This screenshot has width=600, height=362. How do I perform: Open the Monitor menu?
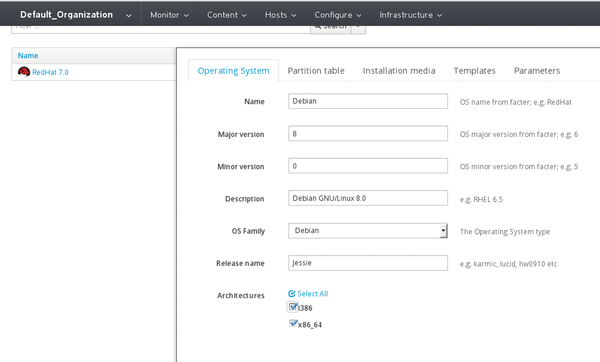[x=169, y=15]
